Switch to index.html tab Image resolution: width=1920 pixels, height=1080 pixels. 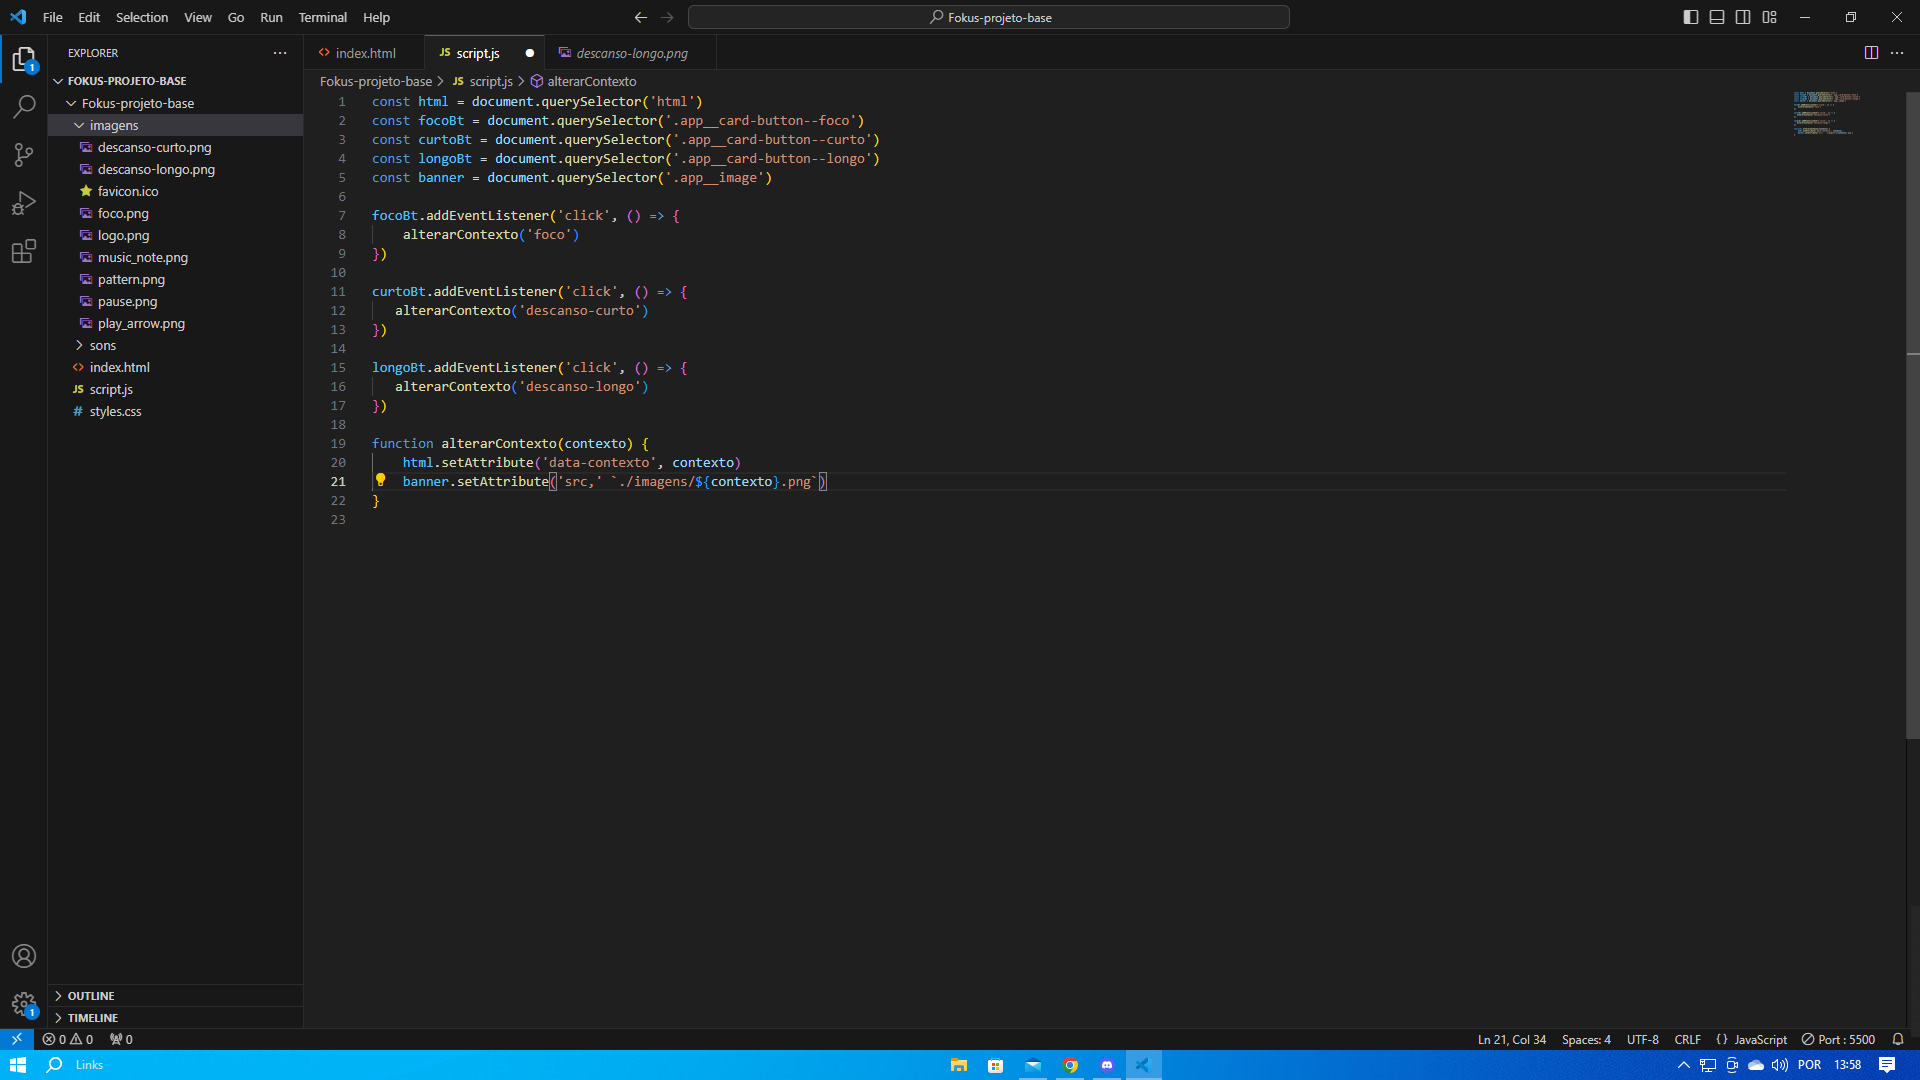(x=365, y=53)
